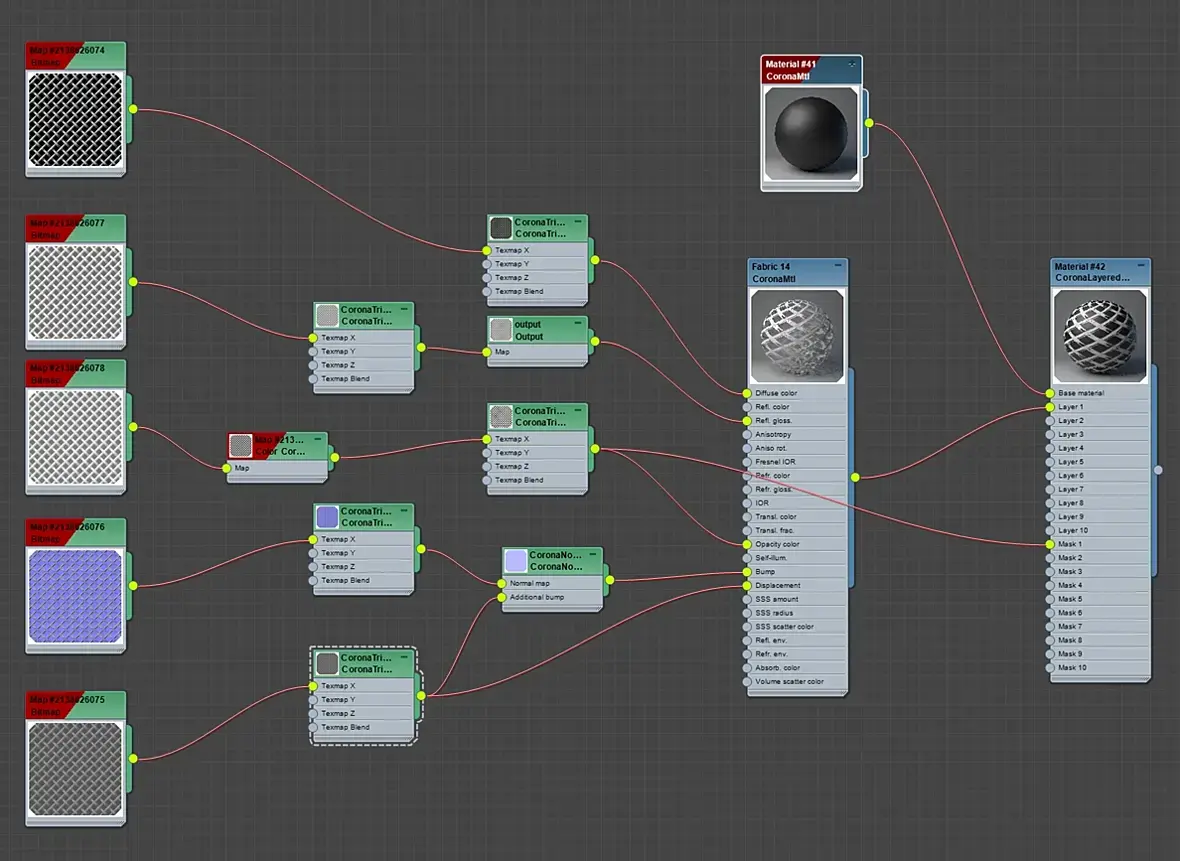Select the purple Map #2138826076 normal bitmap
Screen dimensions: 1180x861
[75, 595]
